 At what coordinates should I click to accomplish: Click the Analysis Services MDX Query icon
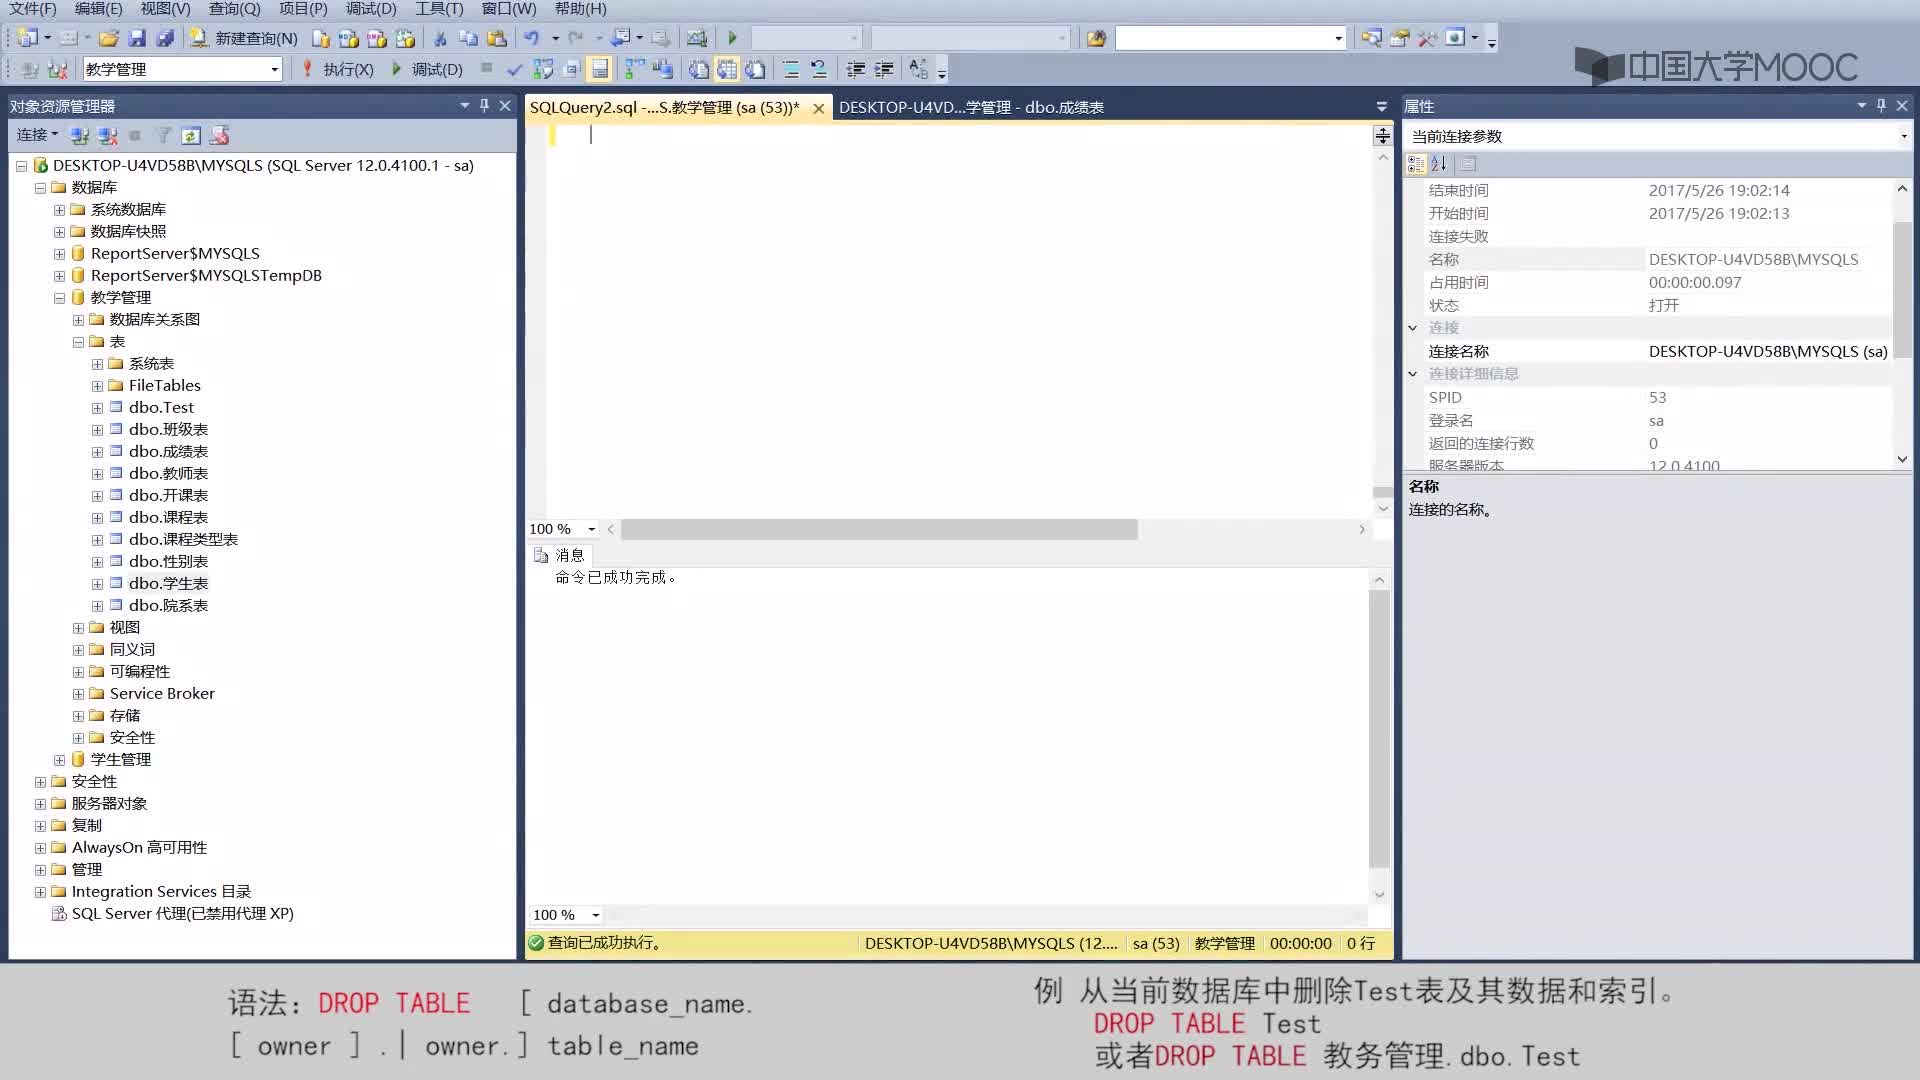pyautogui.click(x=348, y=38)
